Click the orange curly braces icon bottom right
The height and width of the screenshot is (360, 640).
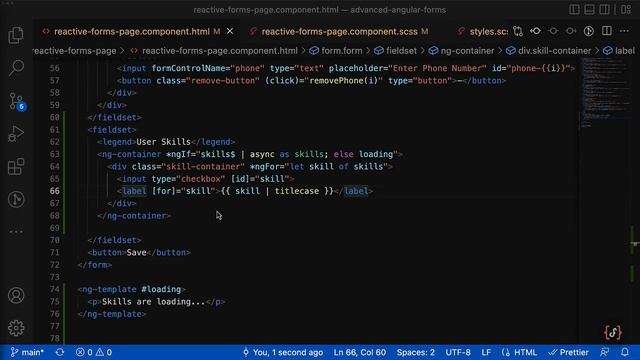[613, 333]
